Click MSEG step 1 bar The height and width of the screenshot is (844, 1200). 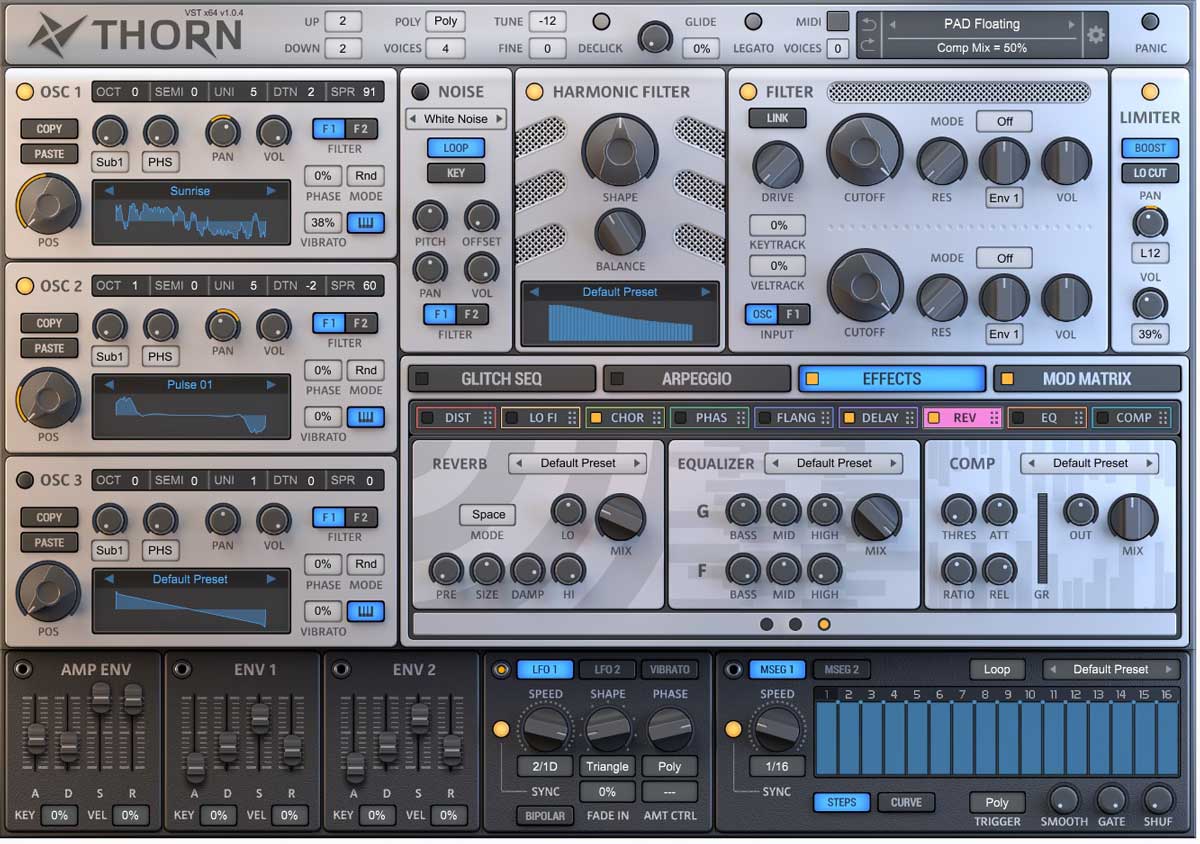click(827, 738)
